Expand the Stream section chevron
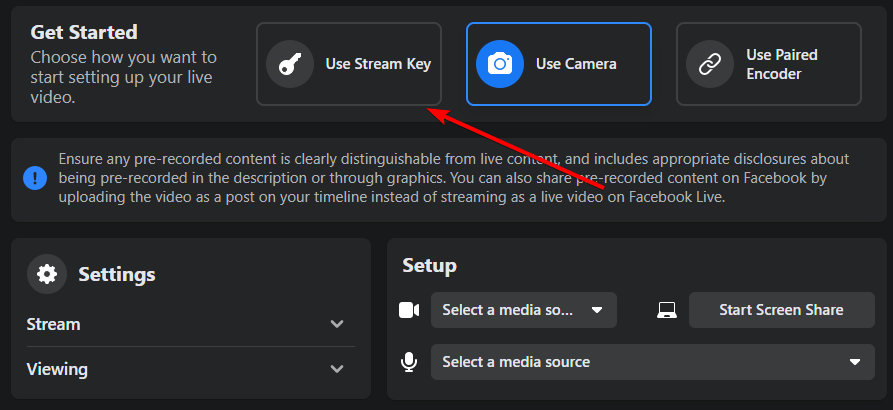 click(337, 324)
